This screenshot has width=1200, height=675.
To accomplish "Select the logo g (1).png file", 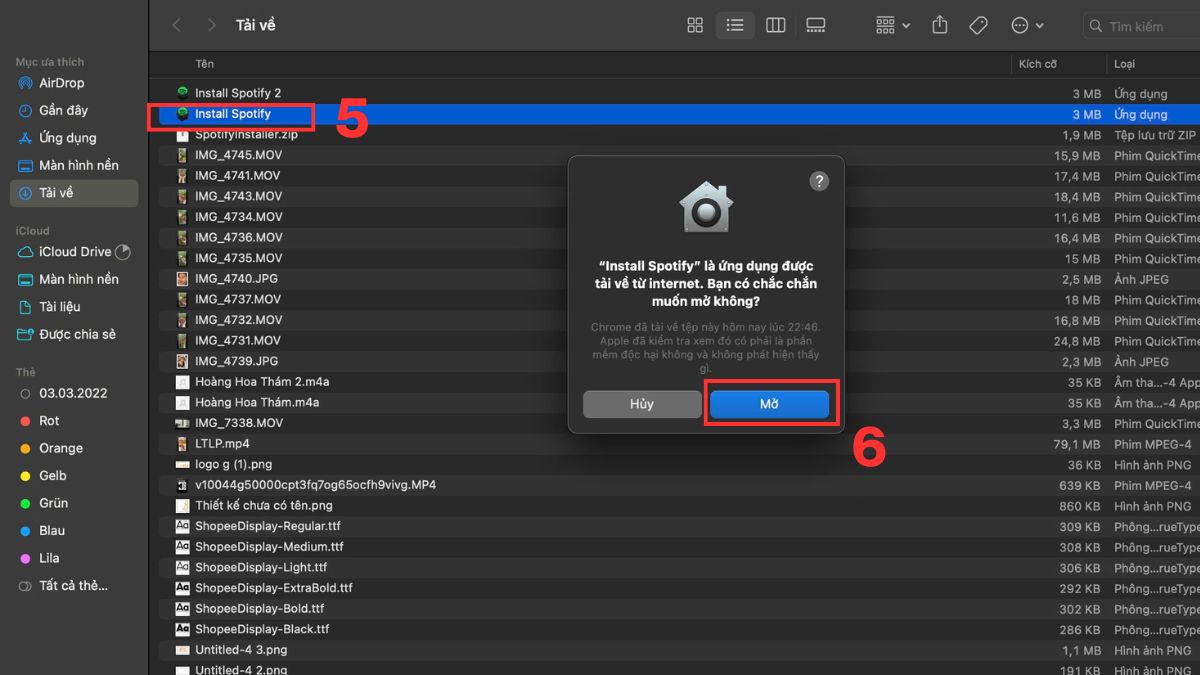I will pos(233,464).
